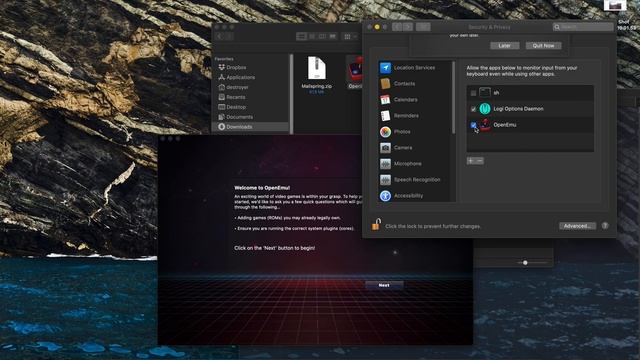Open the Calendars privacy category
The image size is (640, 360).
coord(416,100)
